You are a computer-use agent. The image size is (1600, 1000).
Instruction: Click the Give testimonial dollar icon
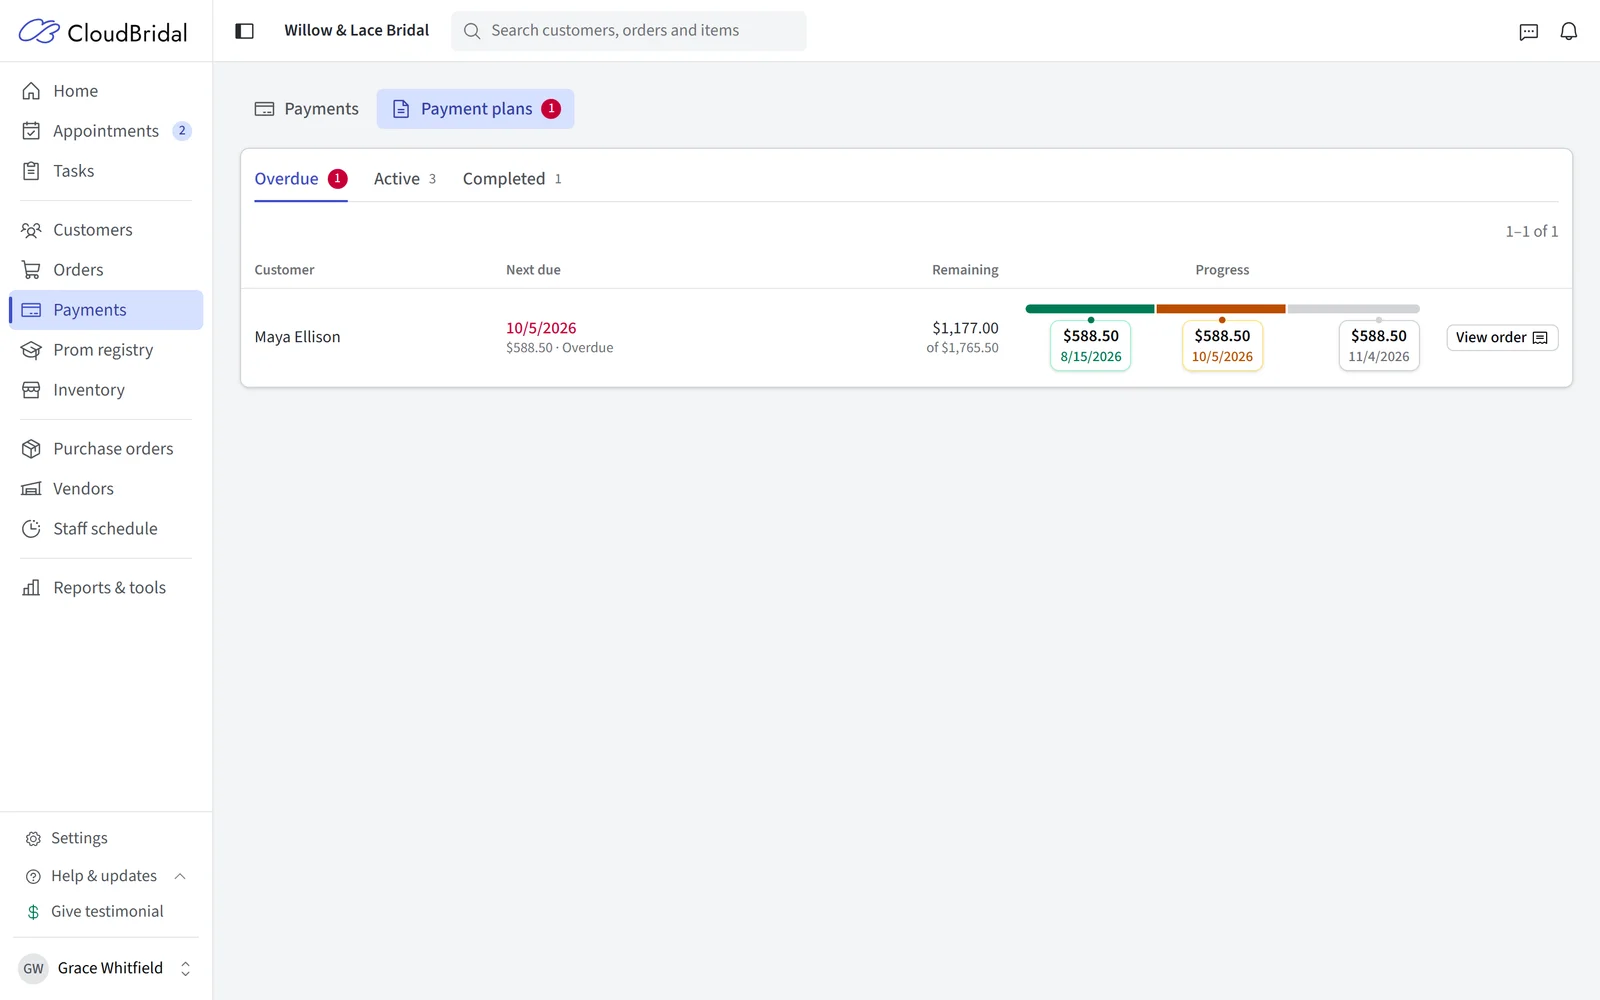[33, 912]
